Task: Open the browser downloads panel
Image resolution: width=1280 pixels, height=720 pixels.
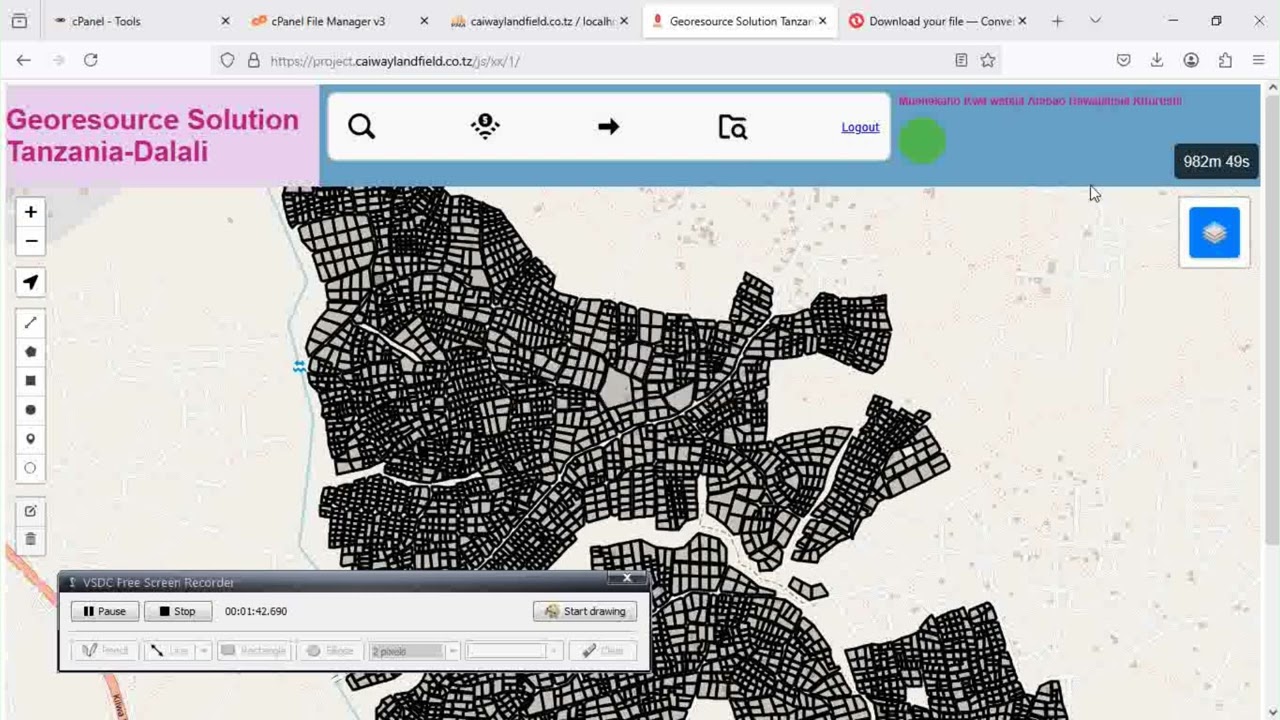Action: [x=1157, y=60]
